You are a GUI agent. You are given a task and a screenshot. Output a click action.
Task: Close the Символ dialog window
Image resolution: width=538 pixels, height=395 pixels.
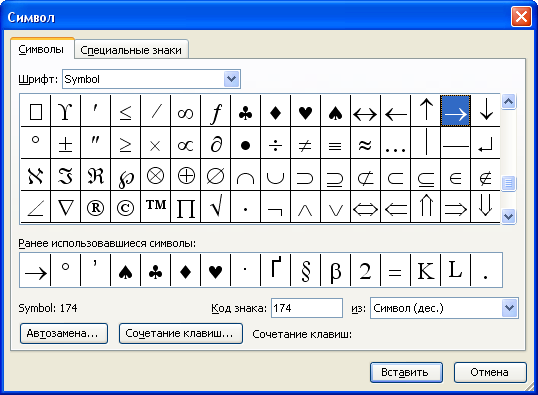pos(521,16)
